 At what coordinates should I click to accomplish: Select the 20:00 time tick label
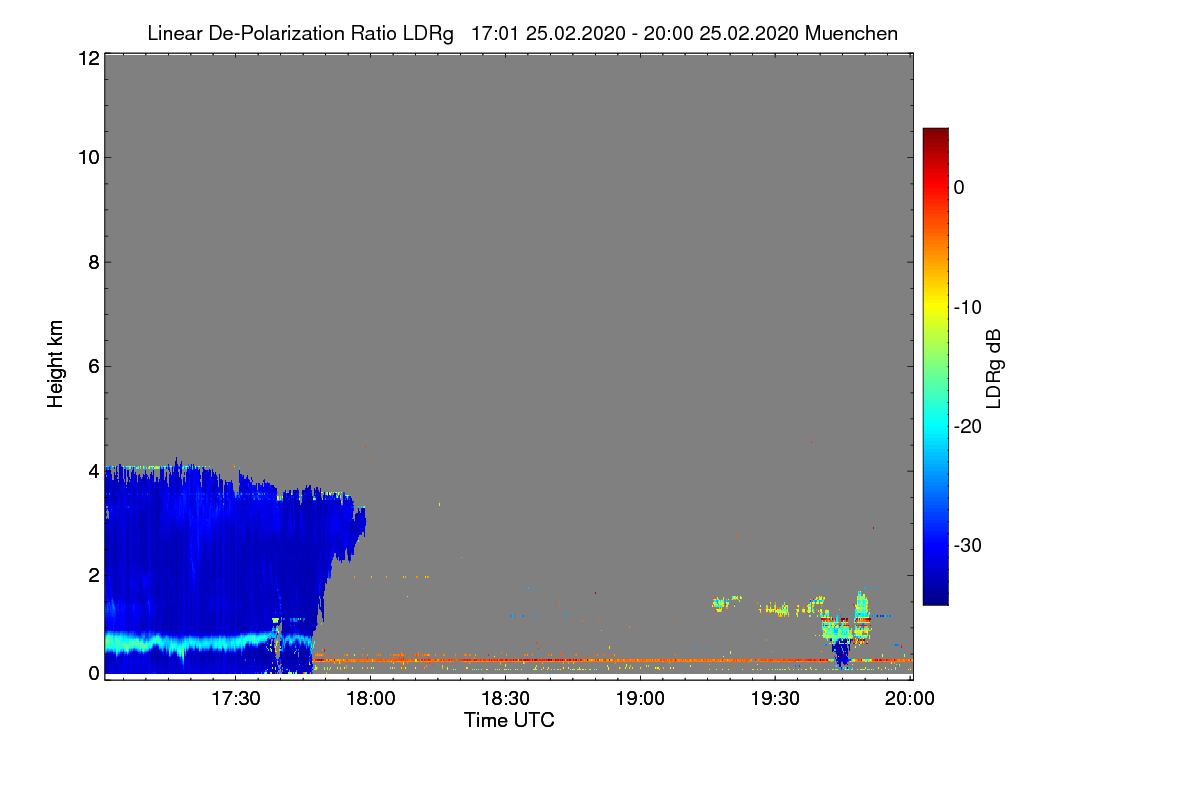click(910, 699)
